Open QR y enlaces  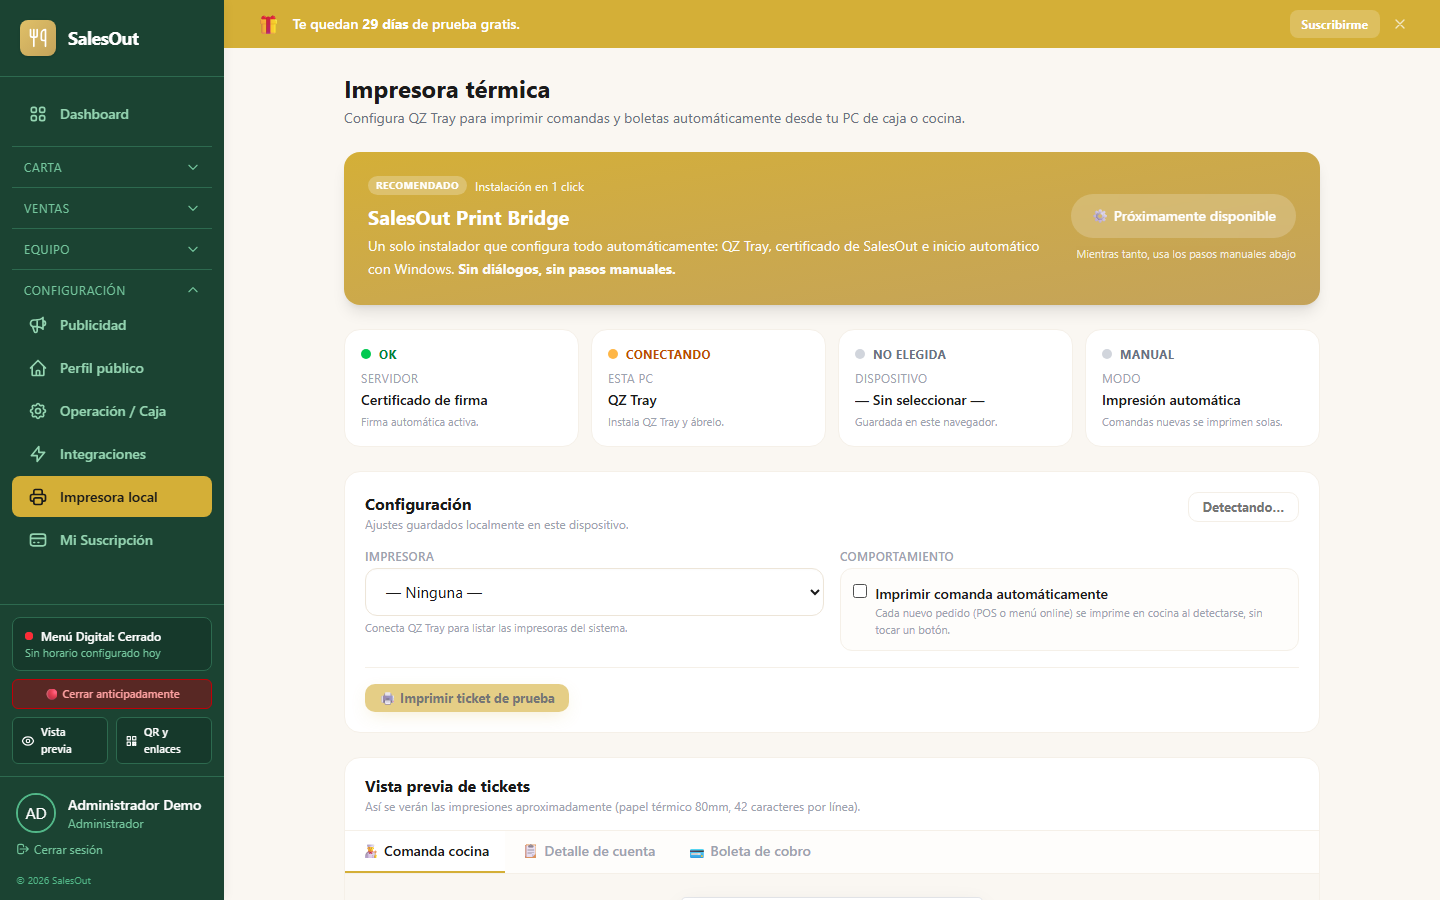[164, 740]
